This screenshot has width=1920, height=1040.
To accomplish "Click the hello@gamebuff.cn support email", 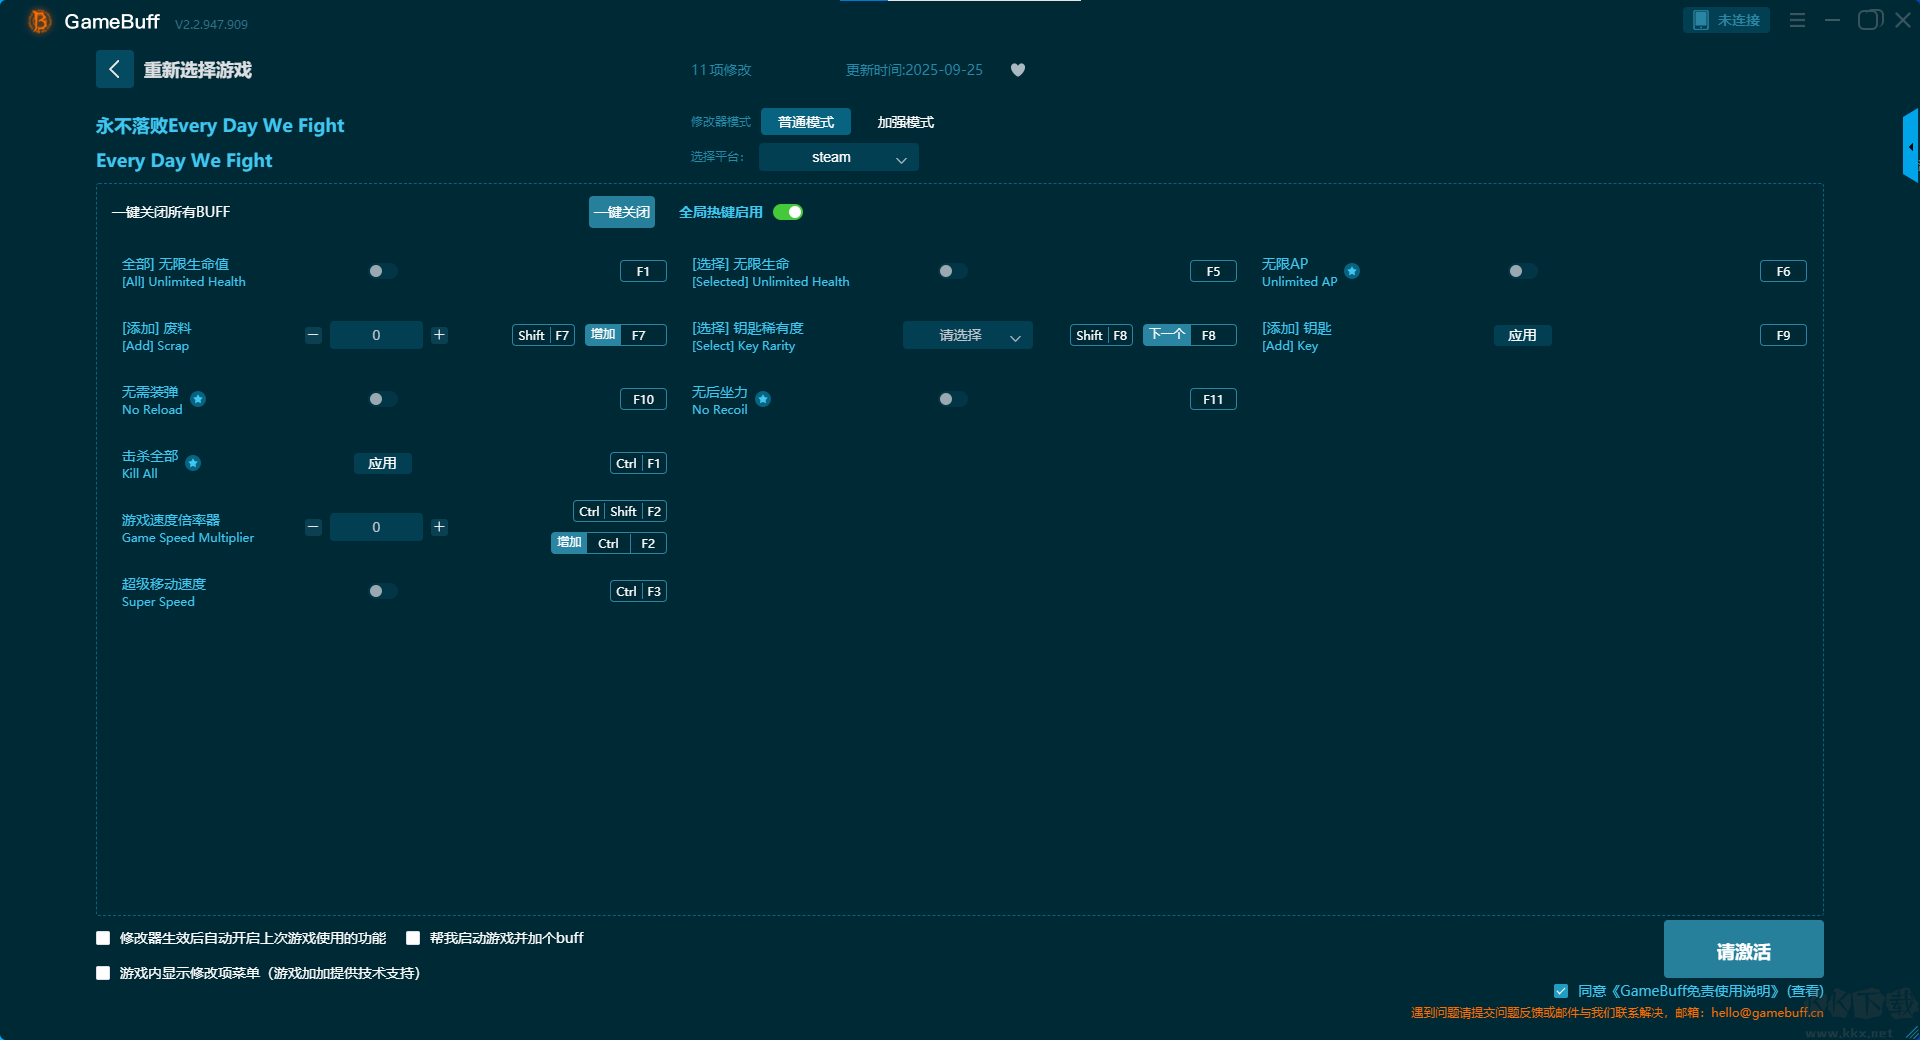I will pyautogui.click(x=1767, y=1012).
